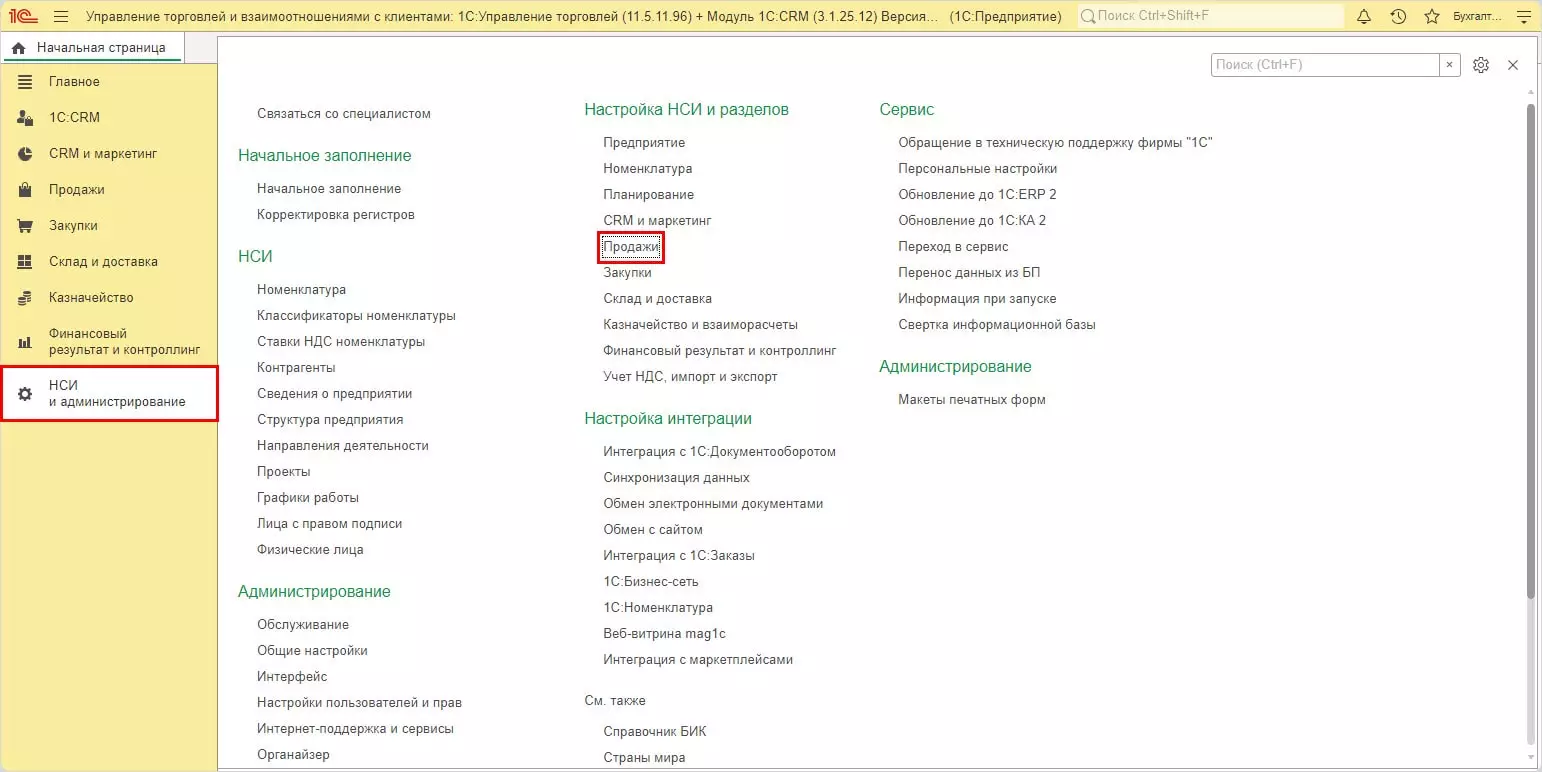The height and width of the screenshot is (772, 1542).
Task: Open Интеграция с маркетплейсами
Action: [x=698, y=660]
